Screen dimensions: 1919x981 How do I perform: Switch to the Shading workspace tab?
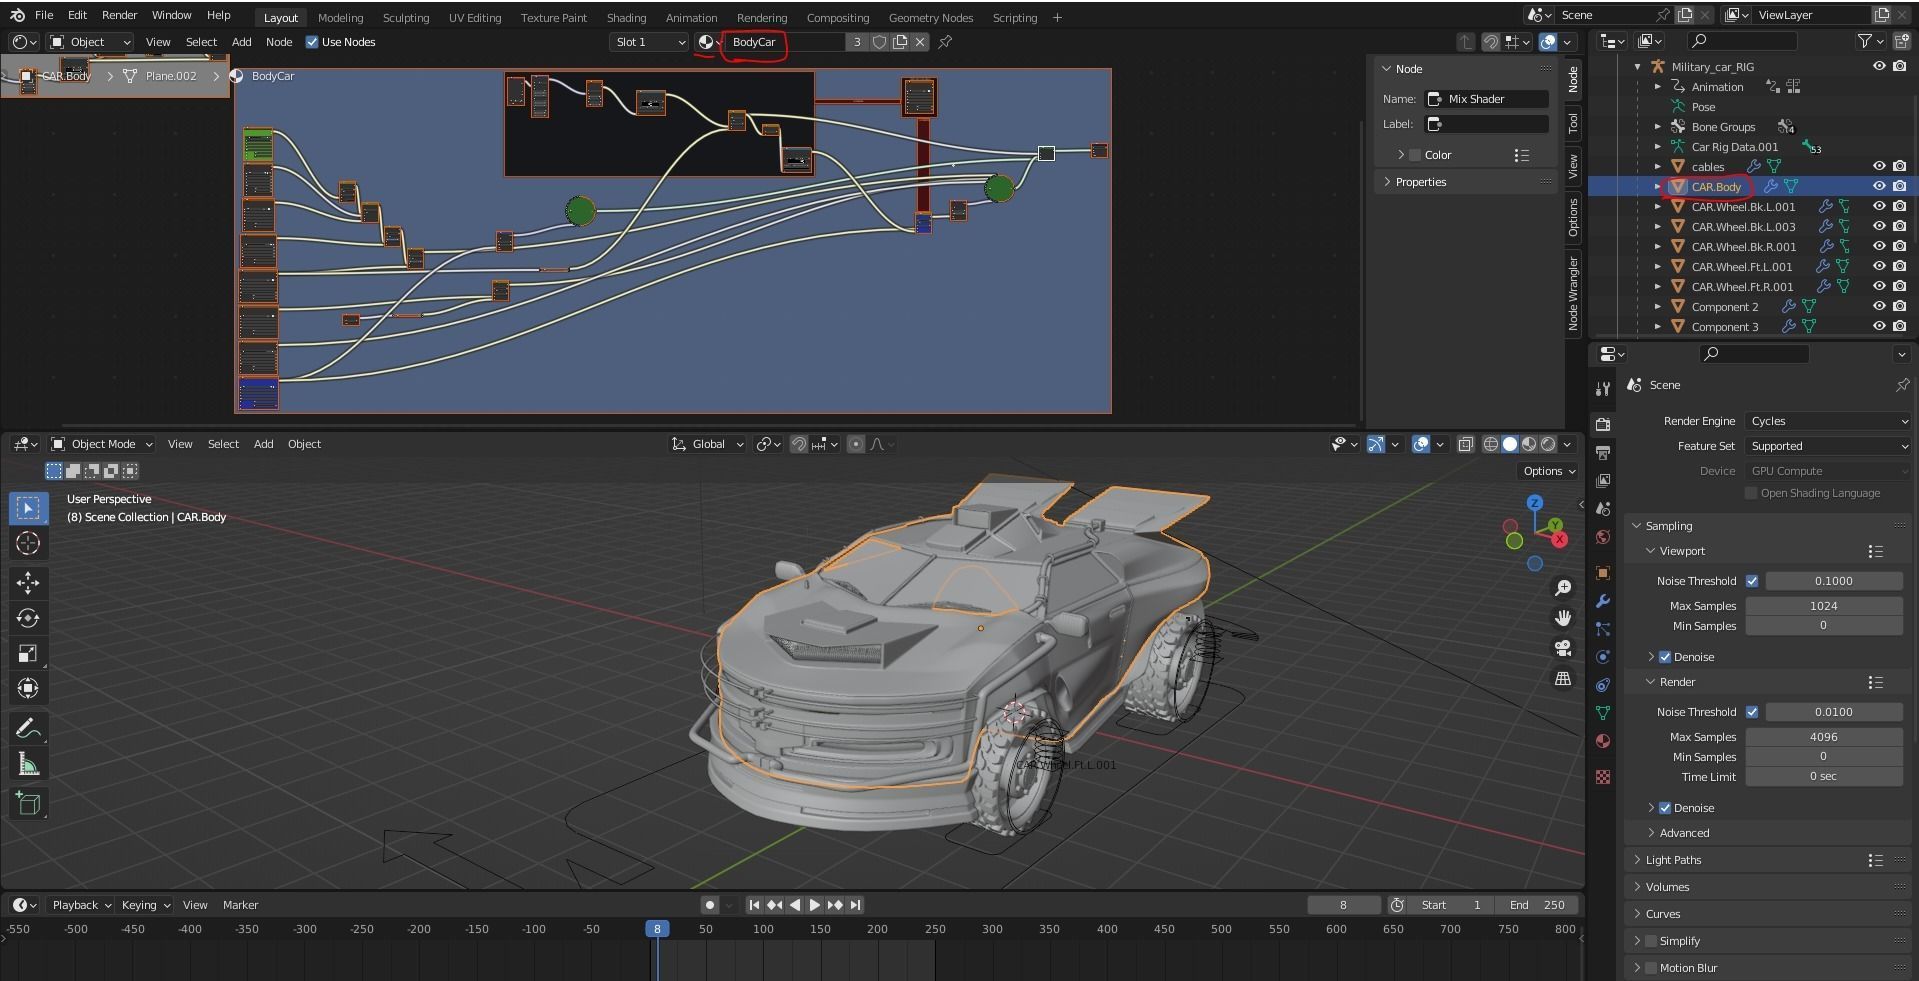point(626,18)
